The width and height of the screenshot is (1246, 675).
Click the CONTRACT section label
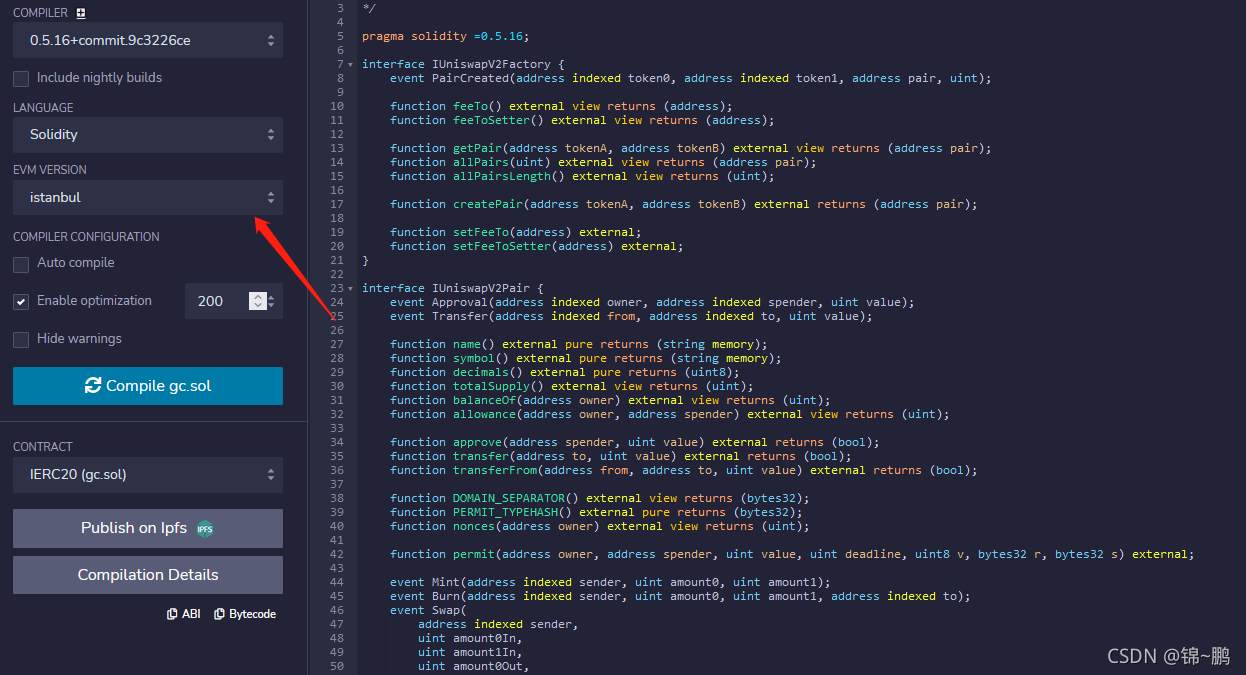click(x=43, y=447)
